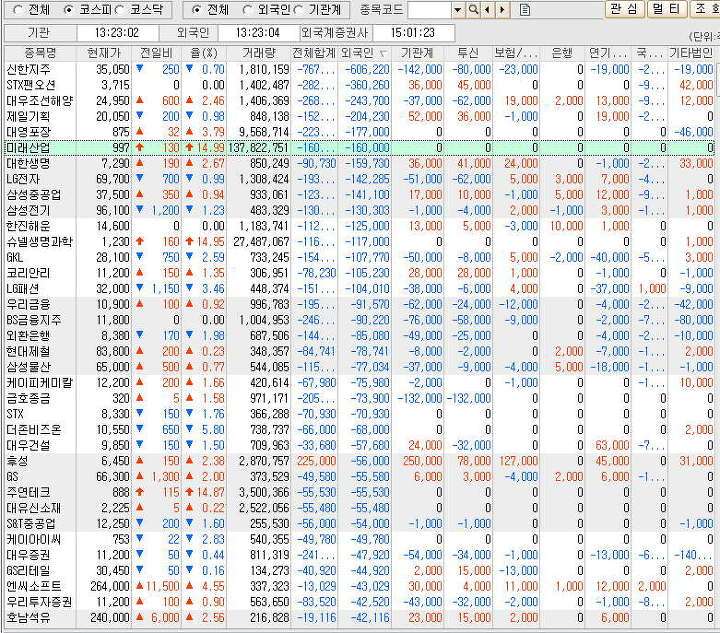
Task: Select the 코스닥 market radio button
Action: [119, 10]
